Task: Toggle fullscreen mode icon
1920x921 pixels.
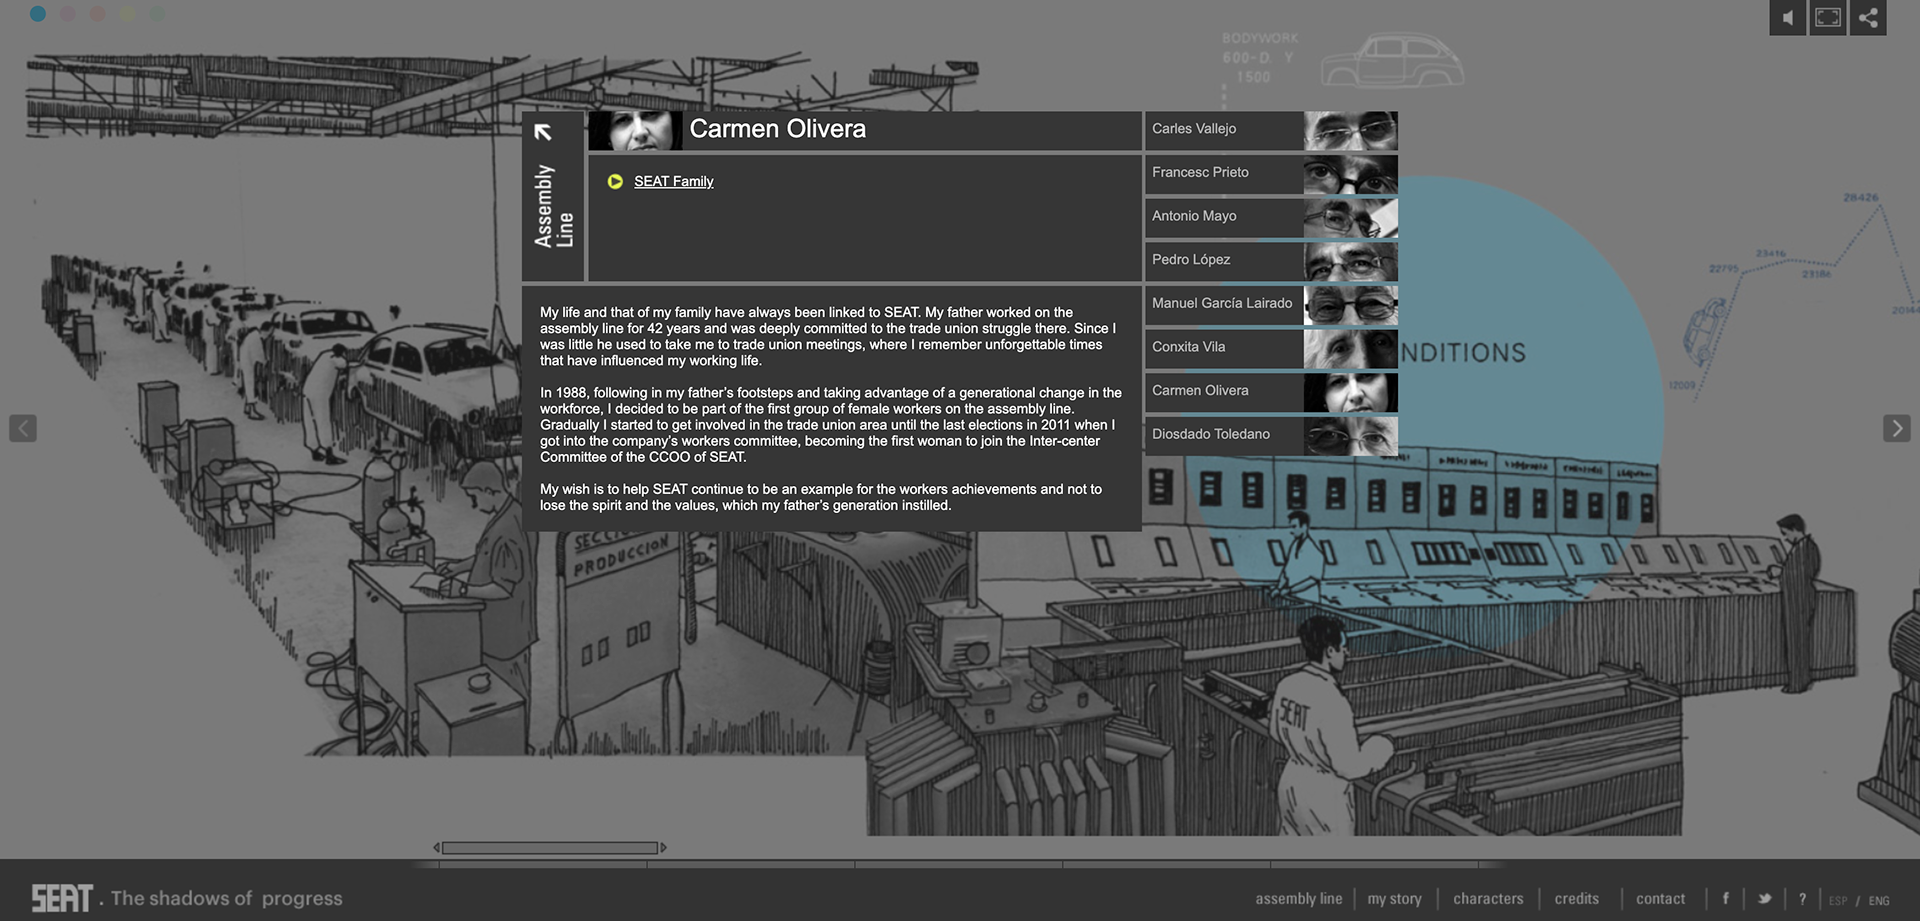Action: (x=1828, y=18)
